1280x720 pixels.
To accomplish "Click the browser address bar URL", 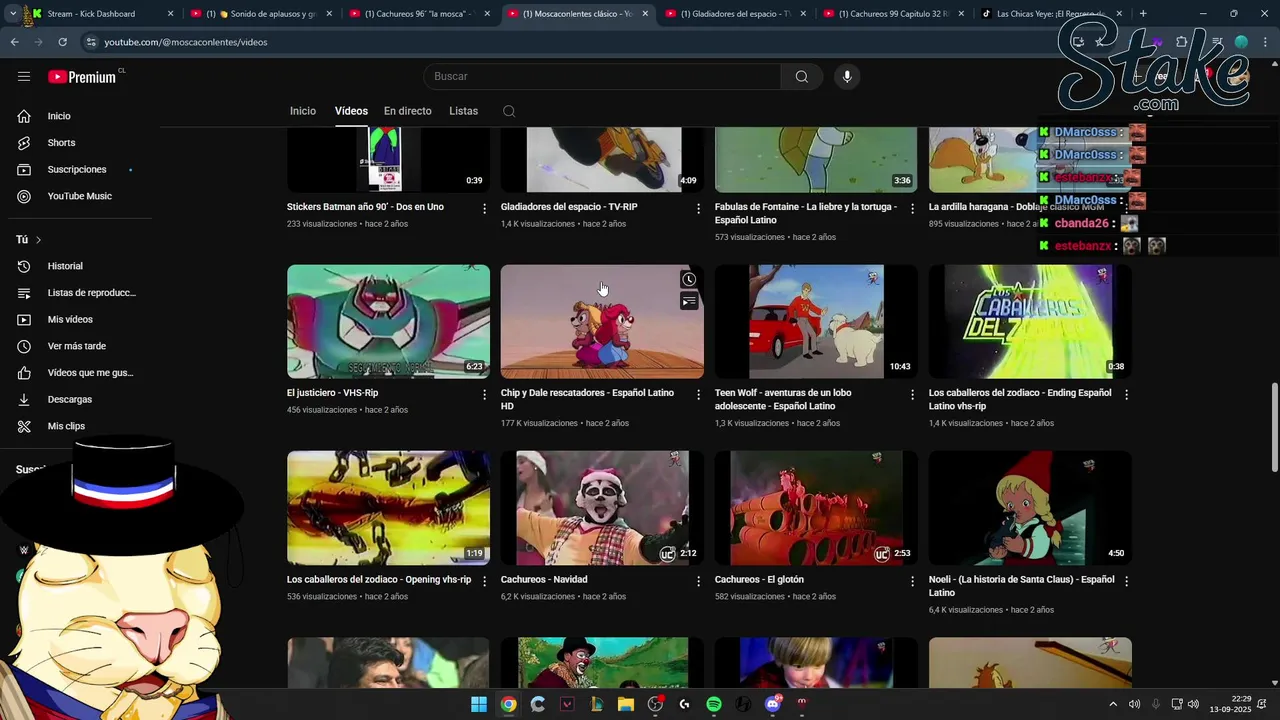I will tap(186, 42).
